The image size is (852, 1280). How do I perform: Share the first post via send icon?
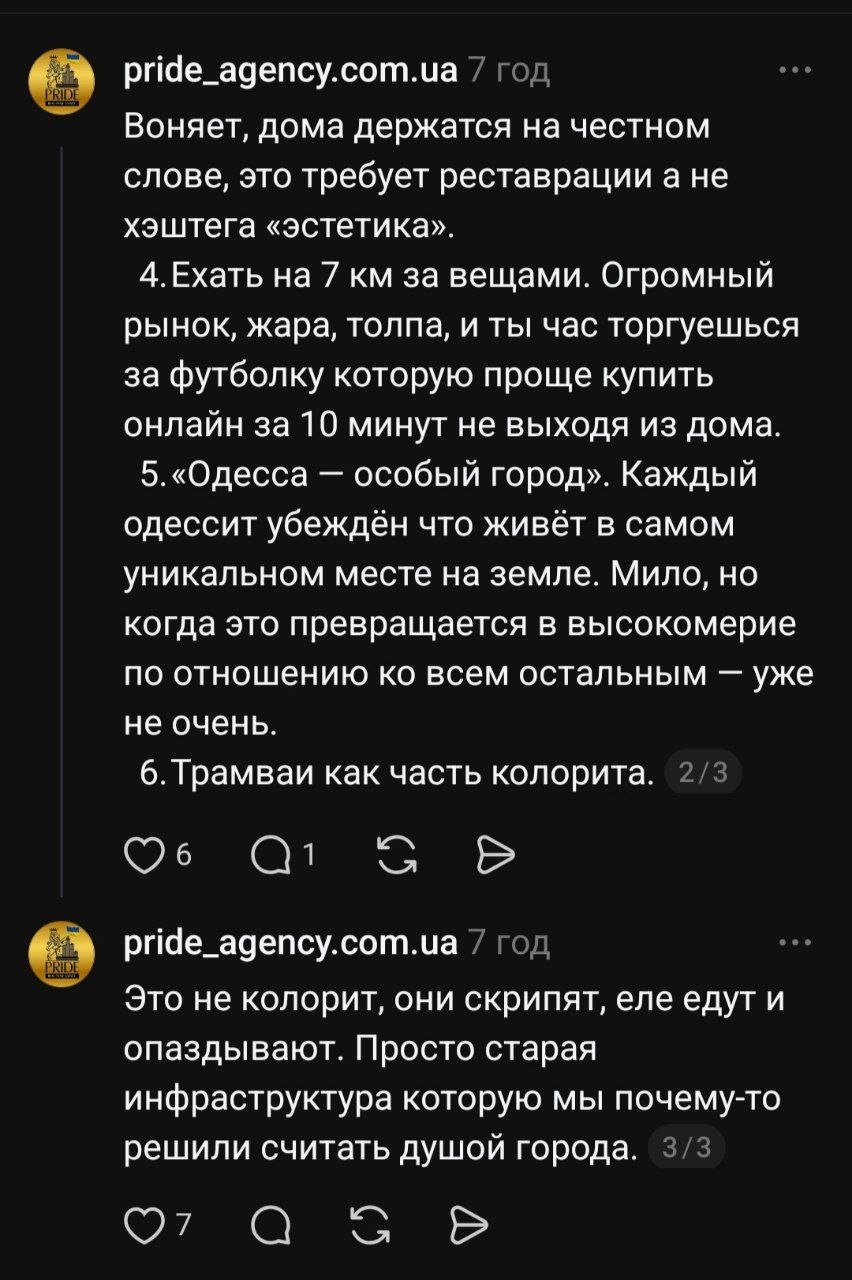494,853
